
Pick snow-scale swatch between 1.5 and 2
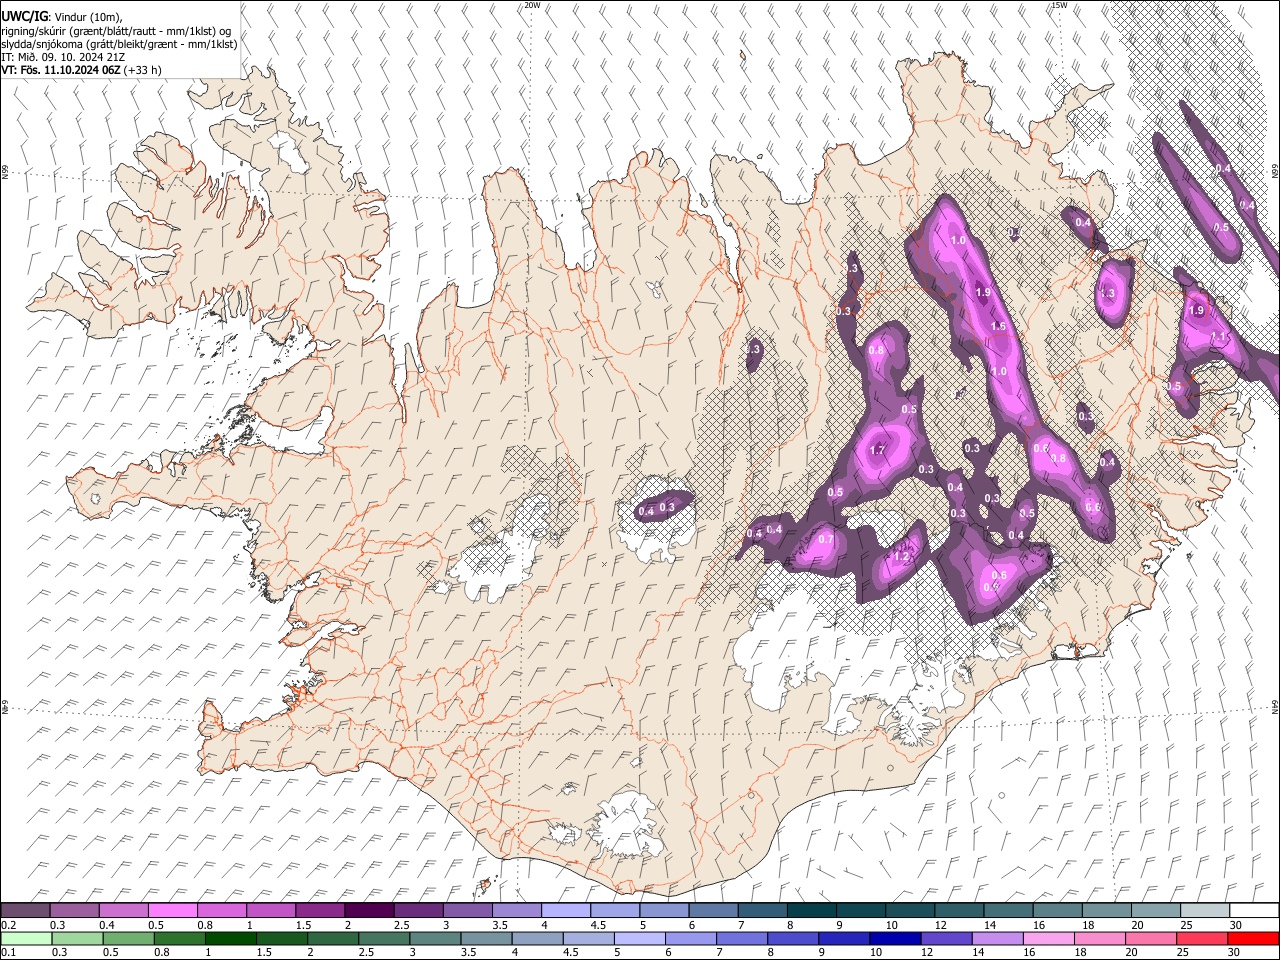coord(320,911)
